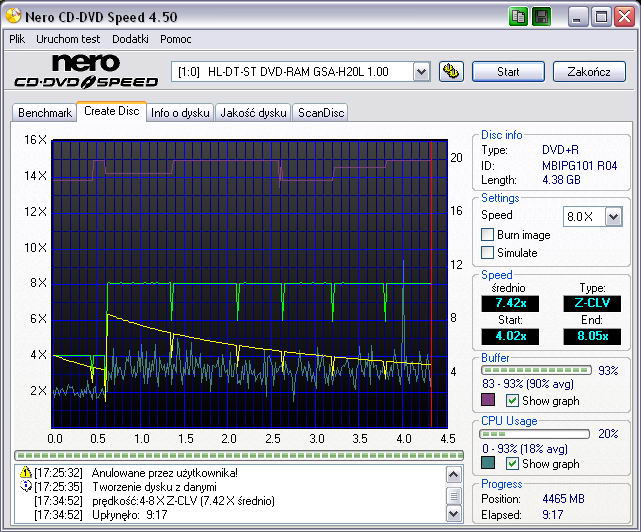Click the save floppy disk icon
Image resolution: width=641 pixels, height=532 pixels.
541,16
